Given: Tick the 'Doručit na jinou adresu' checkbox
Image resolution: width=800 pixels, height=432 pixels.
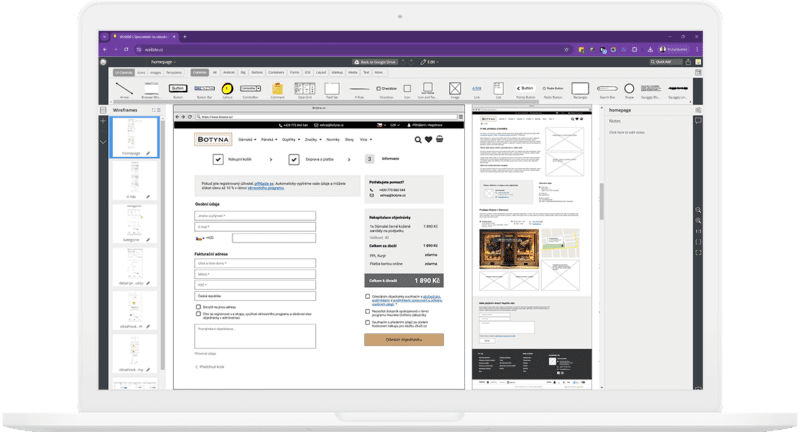Looking at the screenshot, I should [198, 306].
